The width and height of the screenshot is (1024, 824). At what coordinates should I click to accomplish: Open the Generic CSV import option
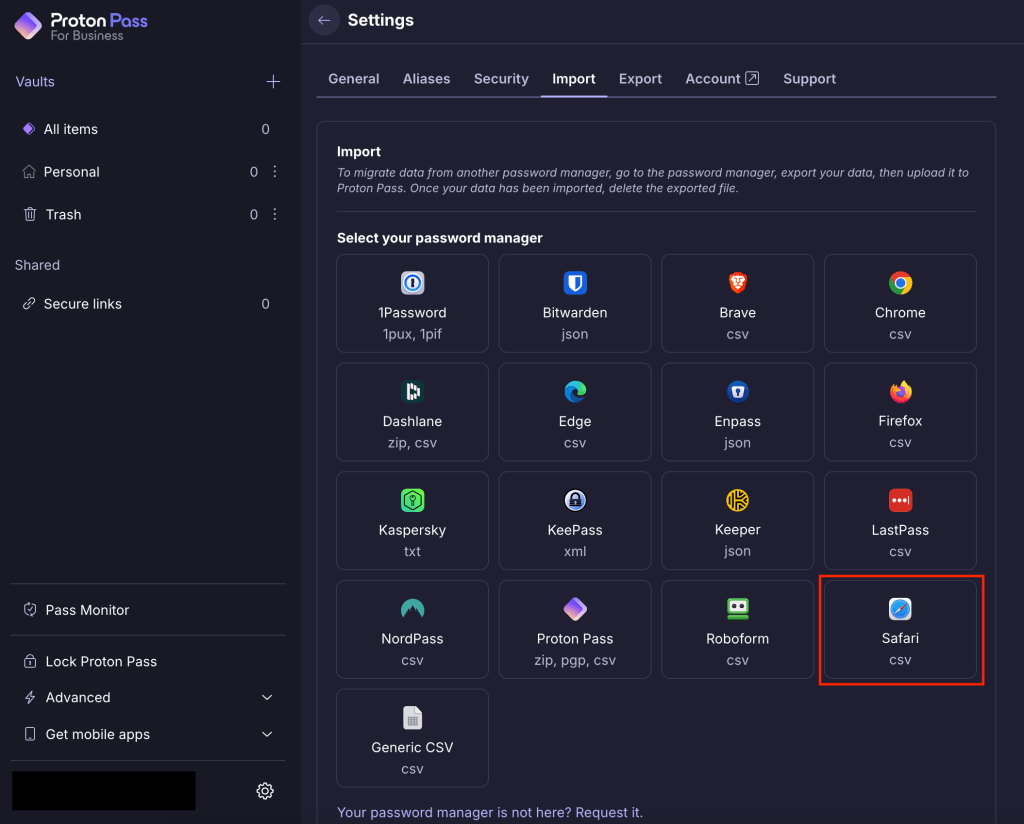412,738
